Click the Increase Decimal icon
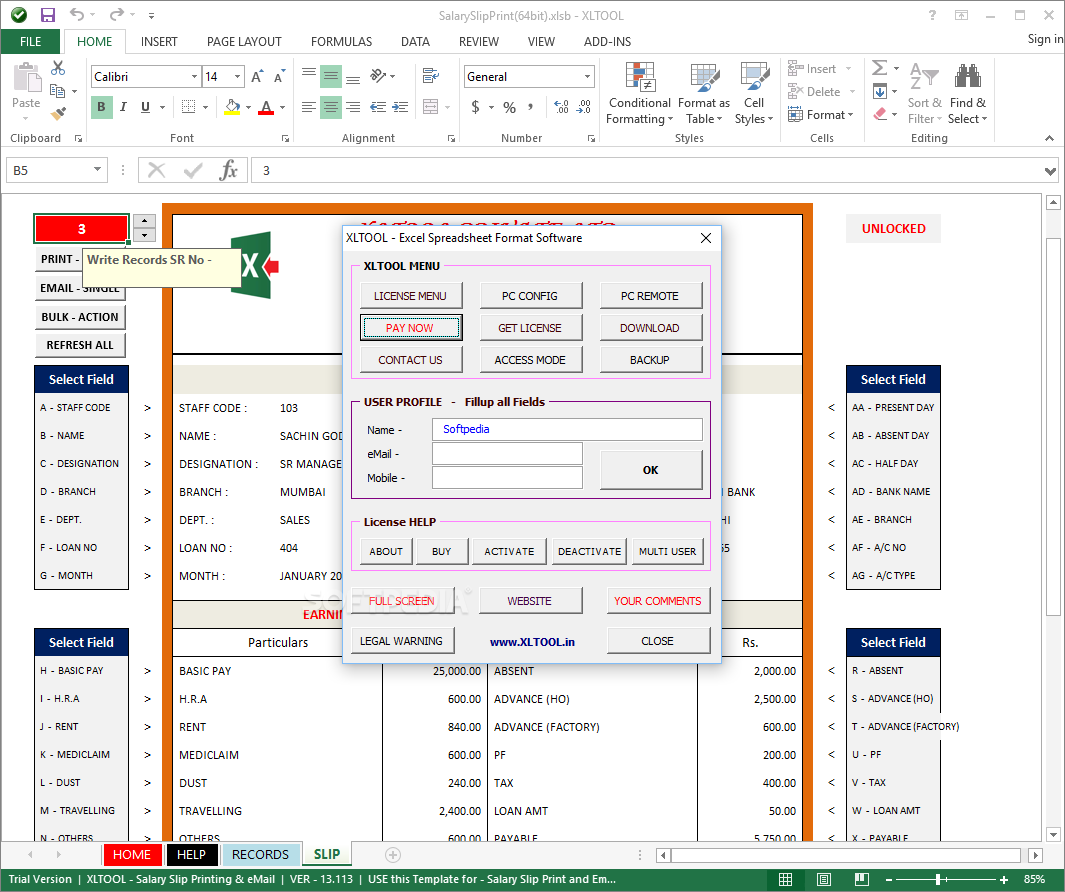Screen dimensions: 1065x892 pos(561,107)
